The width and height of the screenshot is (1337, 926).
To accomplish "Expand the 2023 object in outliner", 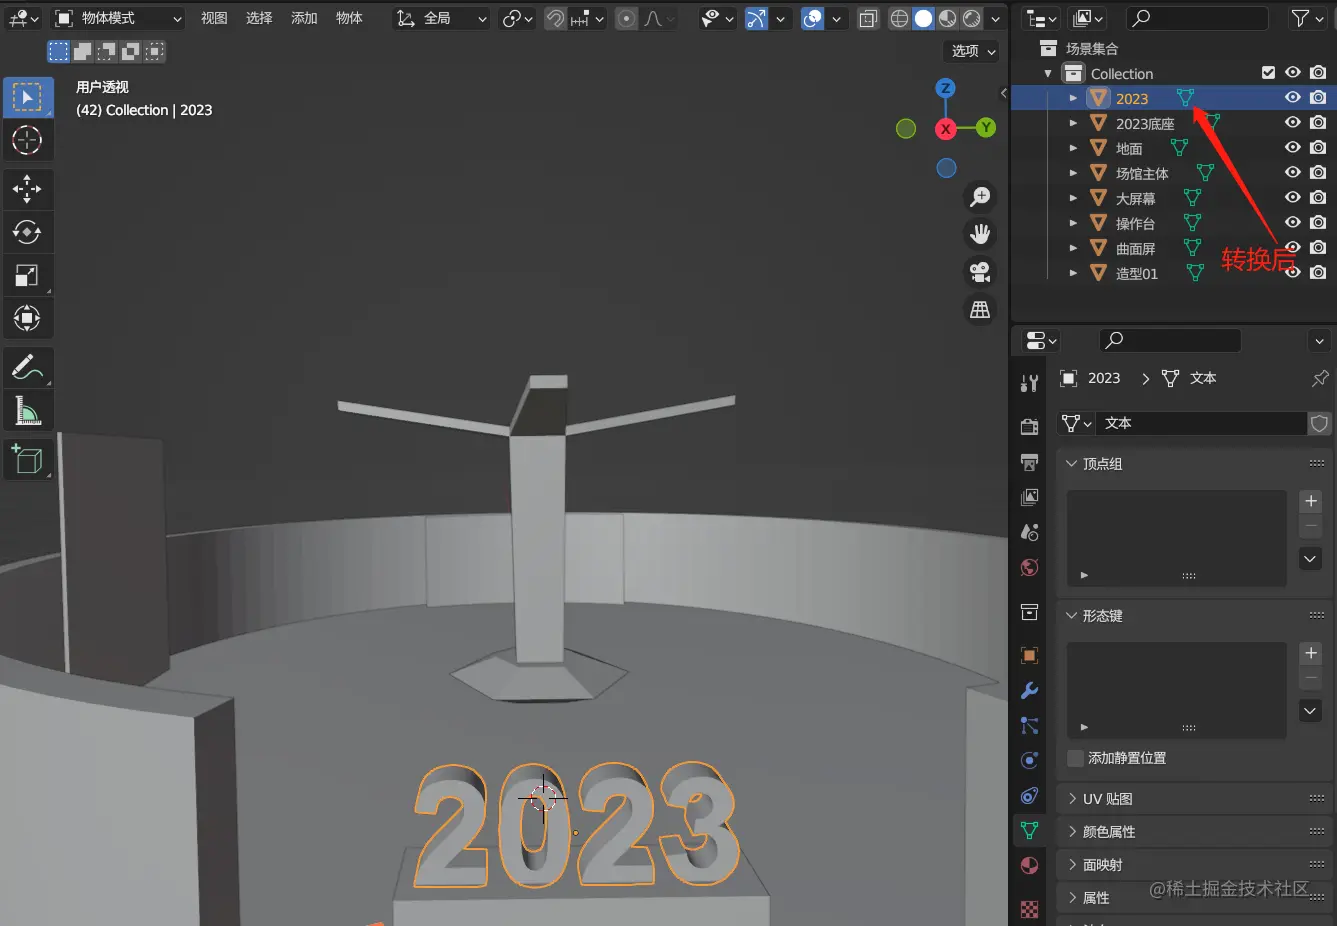I will click(x=1073, y=98).
